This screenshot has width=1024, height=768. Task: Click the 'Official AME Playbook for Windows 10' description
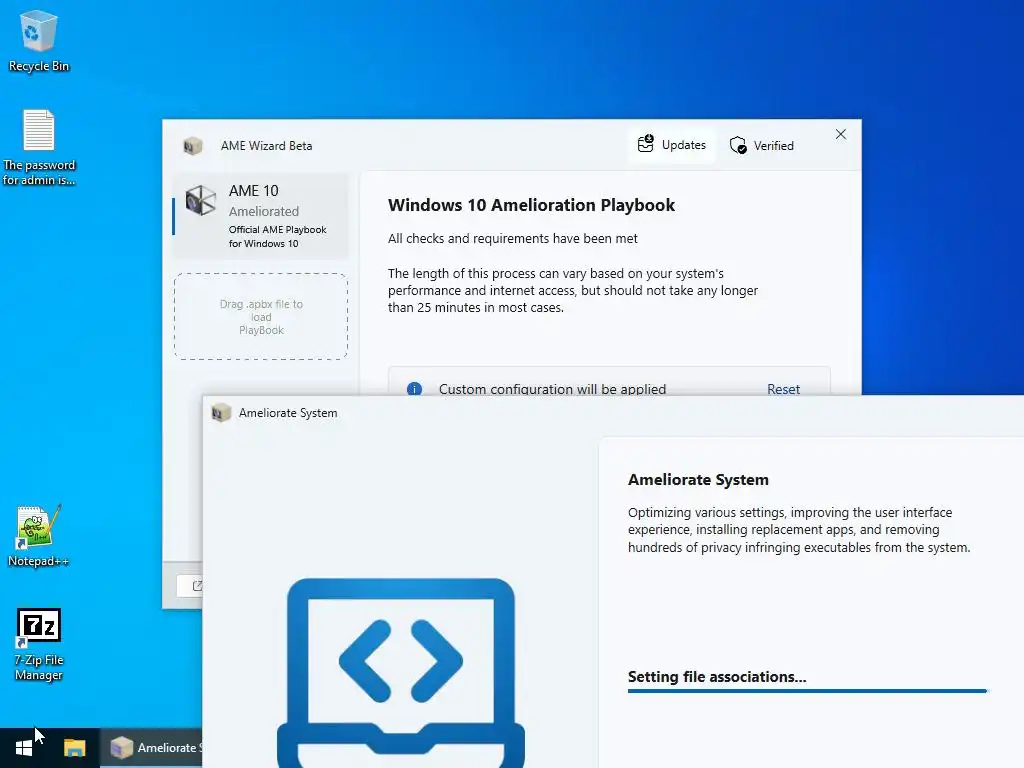point(277,236)
